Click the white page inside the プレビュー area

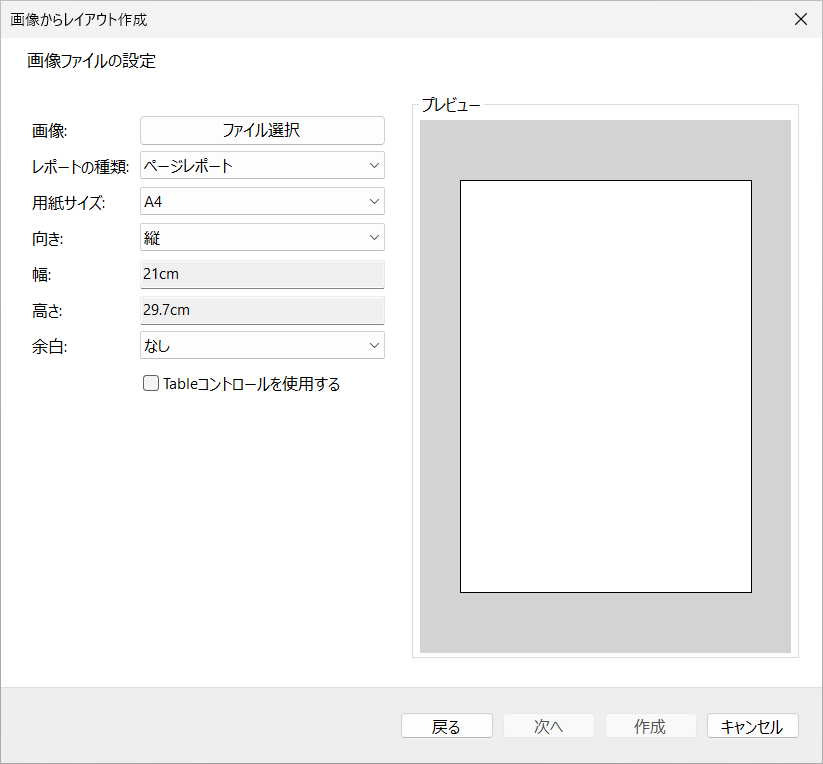(x=605, y=386)
